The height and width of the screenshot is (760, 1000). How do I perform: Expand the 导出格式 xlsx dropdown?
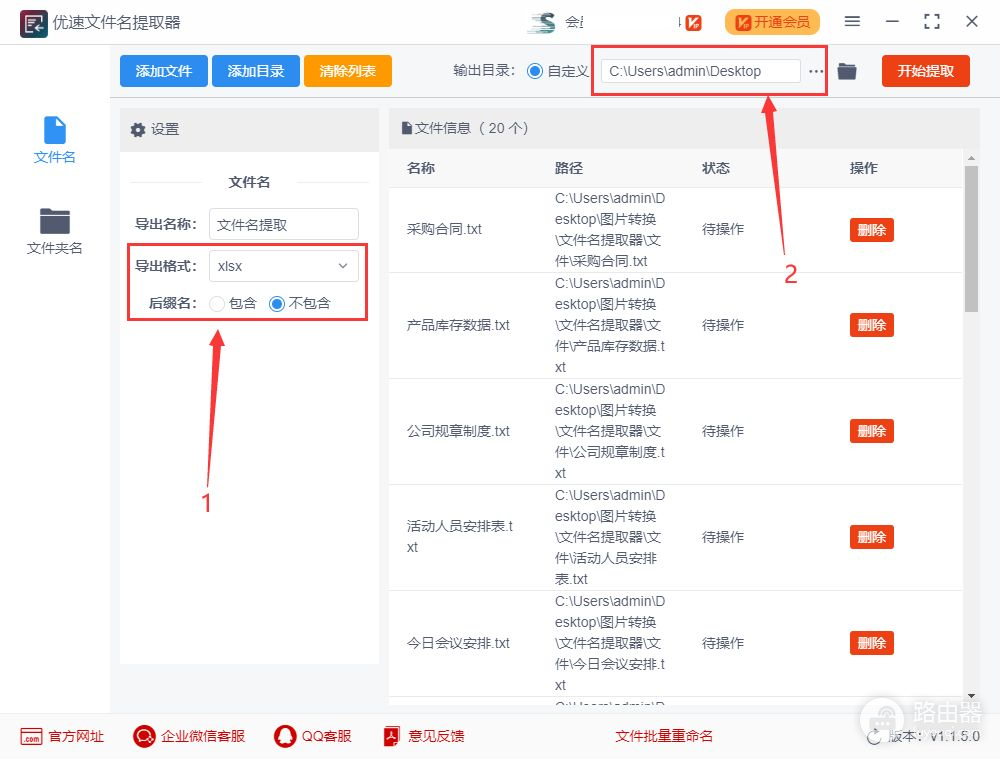[x=283, y=266]
